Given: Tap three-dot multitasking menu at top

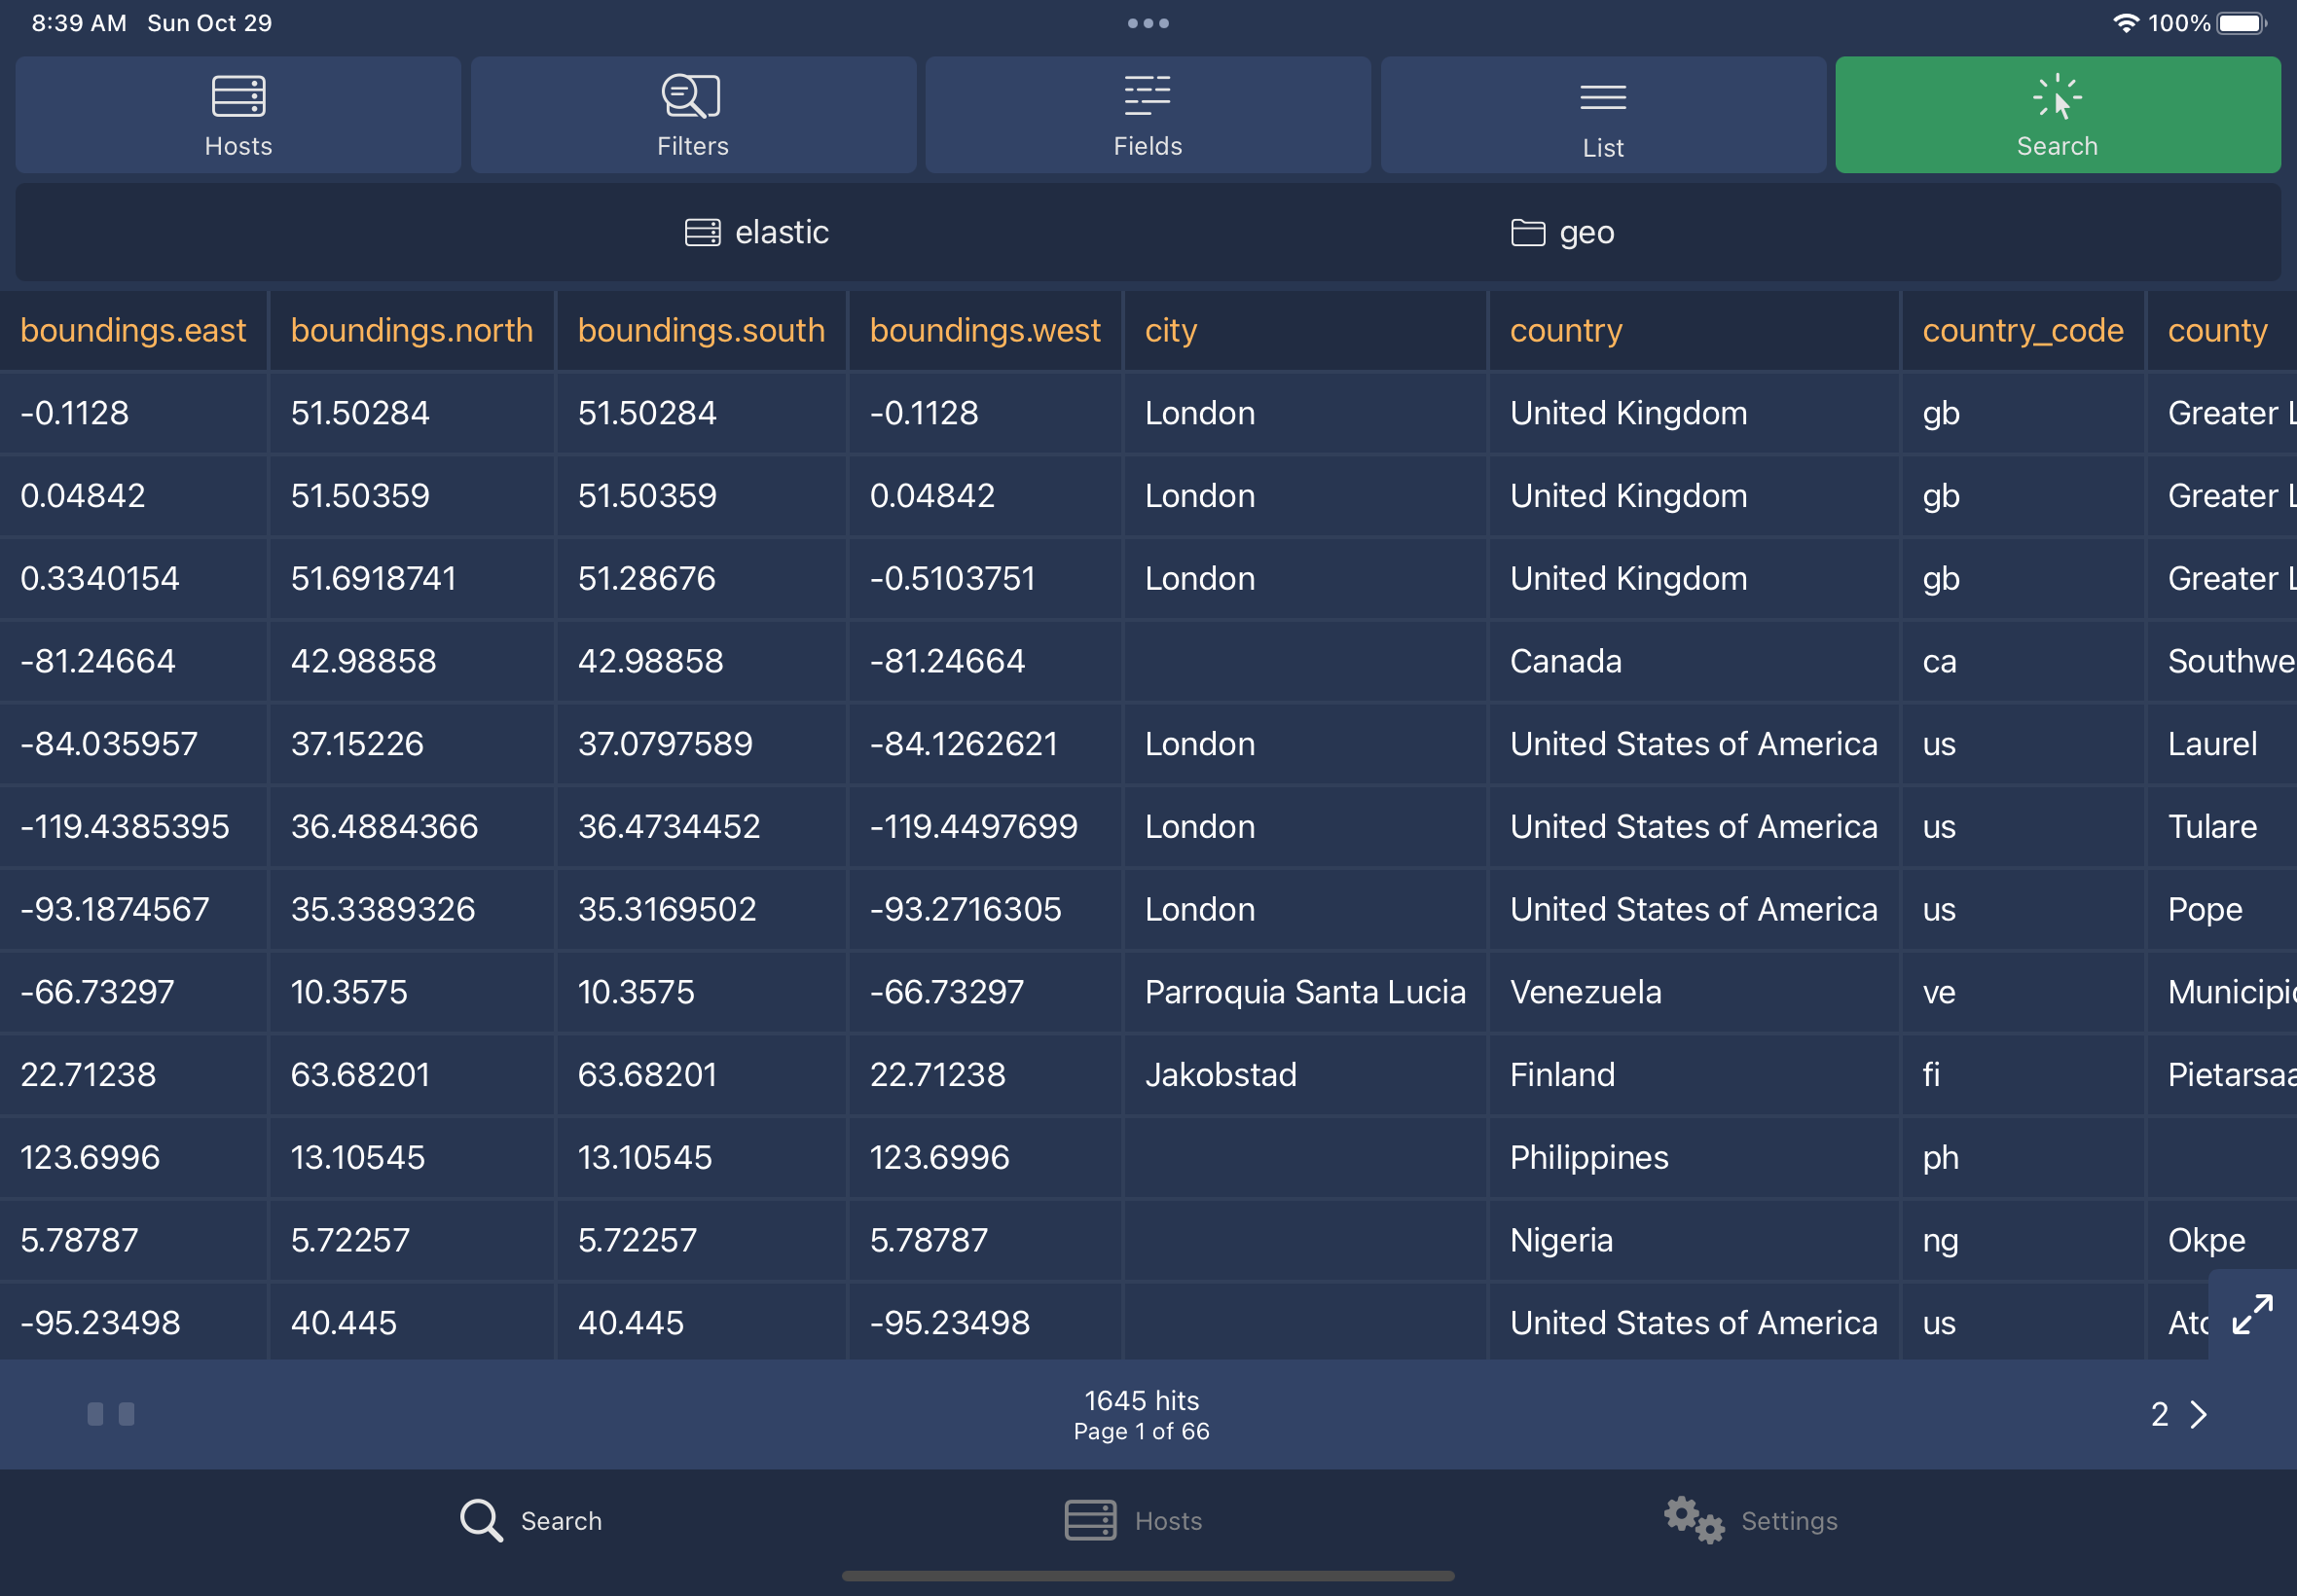Looking at the screenshot, I should pyautogui.click(x=1148, y=23).
